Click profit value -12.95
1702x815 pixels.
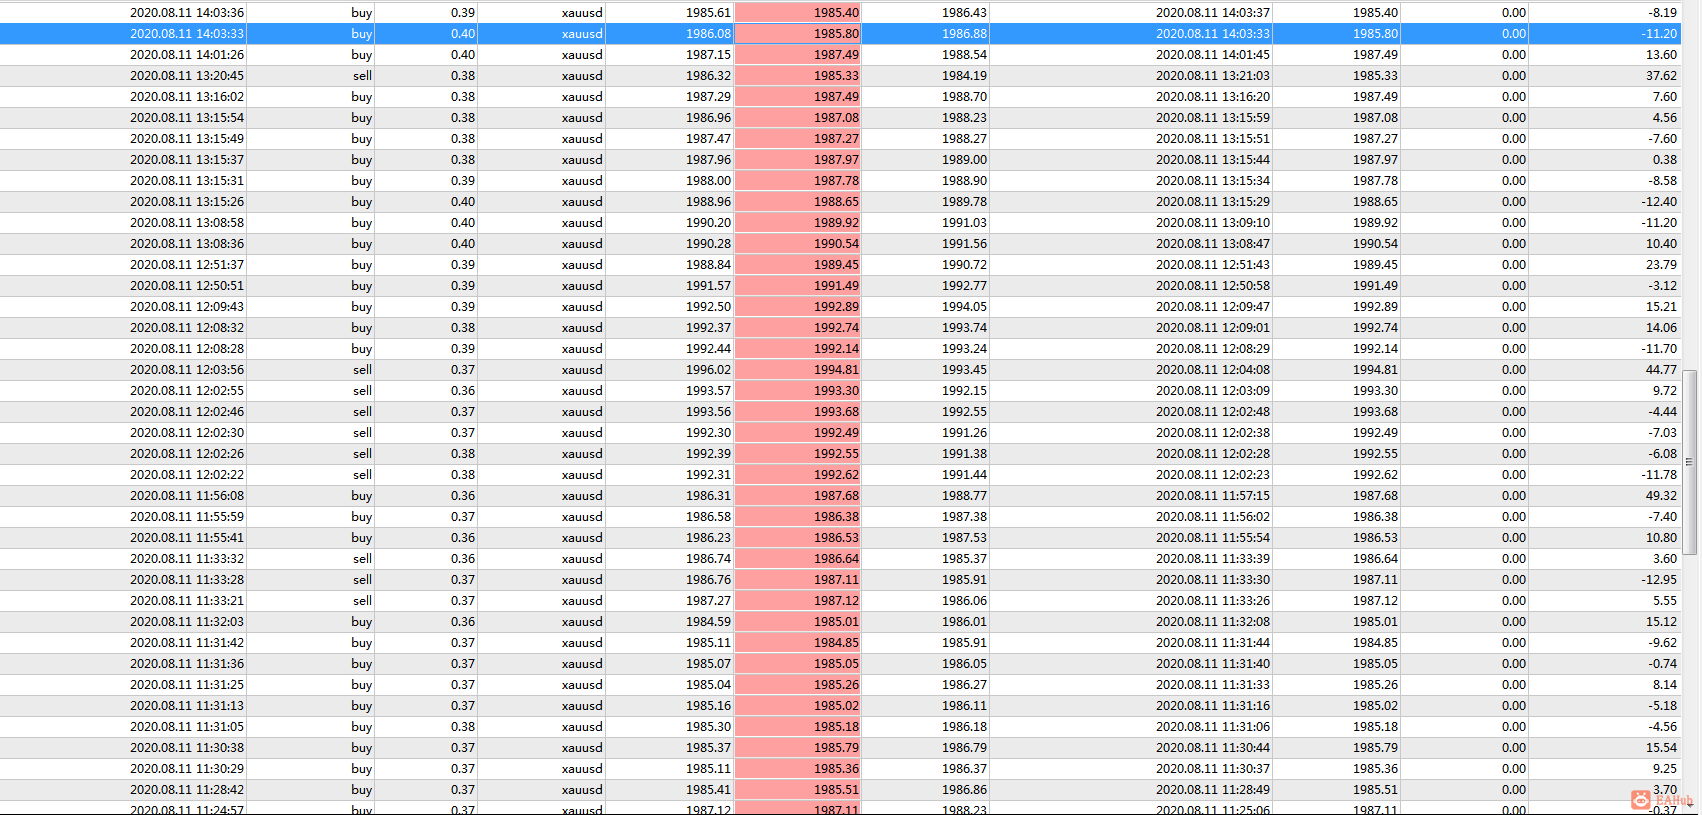[x=1659, y=580]
